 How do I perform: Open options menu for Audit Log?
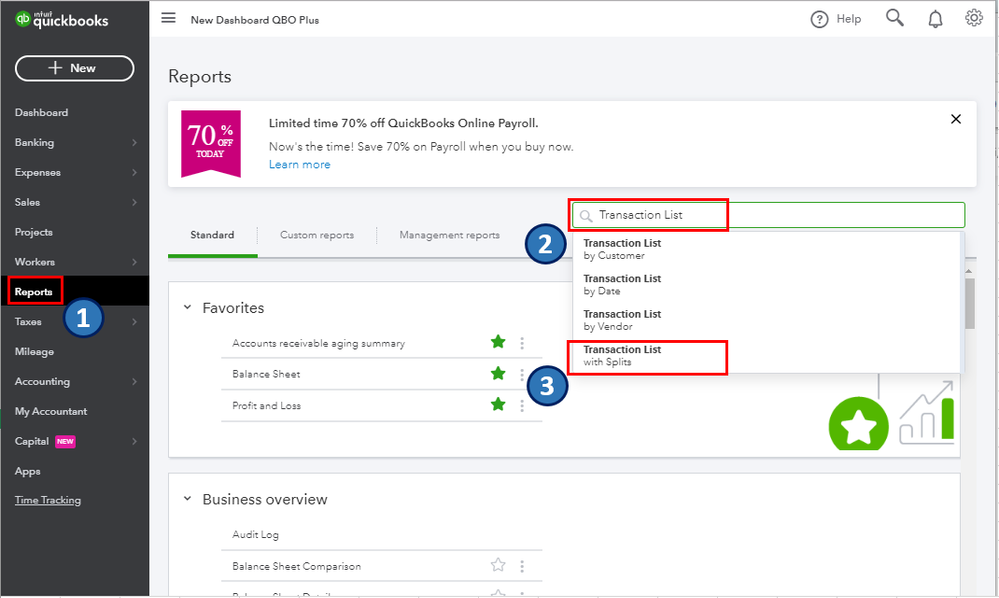click(521, 534)
